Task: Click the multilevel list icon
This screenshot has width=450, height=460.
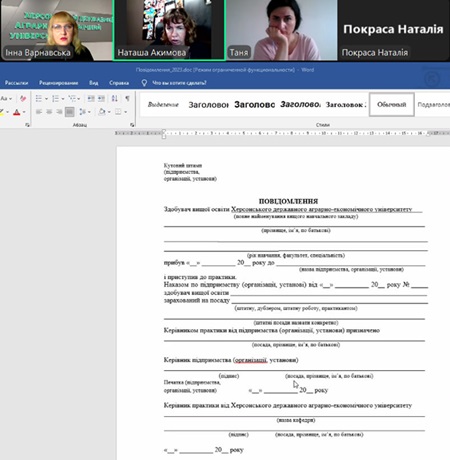Action: [x=72, y=98]
